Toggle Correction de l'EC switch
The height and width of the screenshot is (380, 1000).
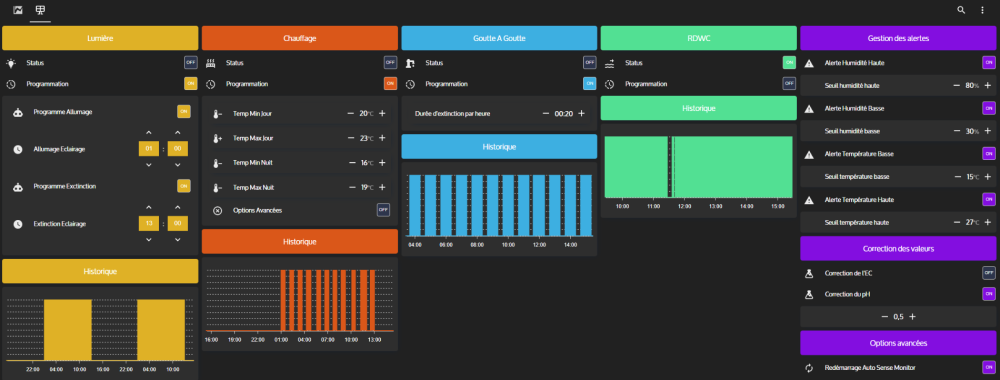point(989,273)
